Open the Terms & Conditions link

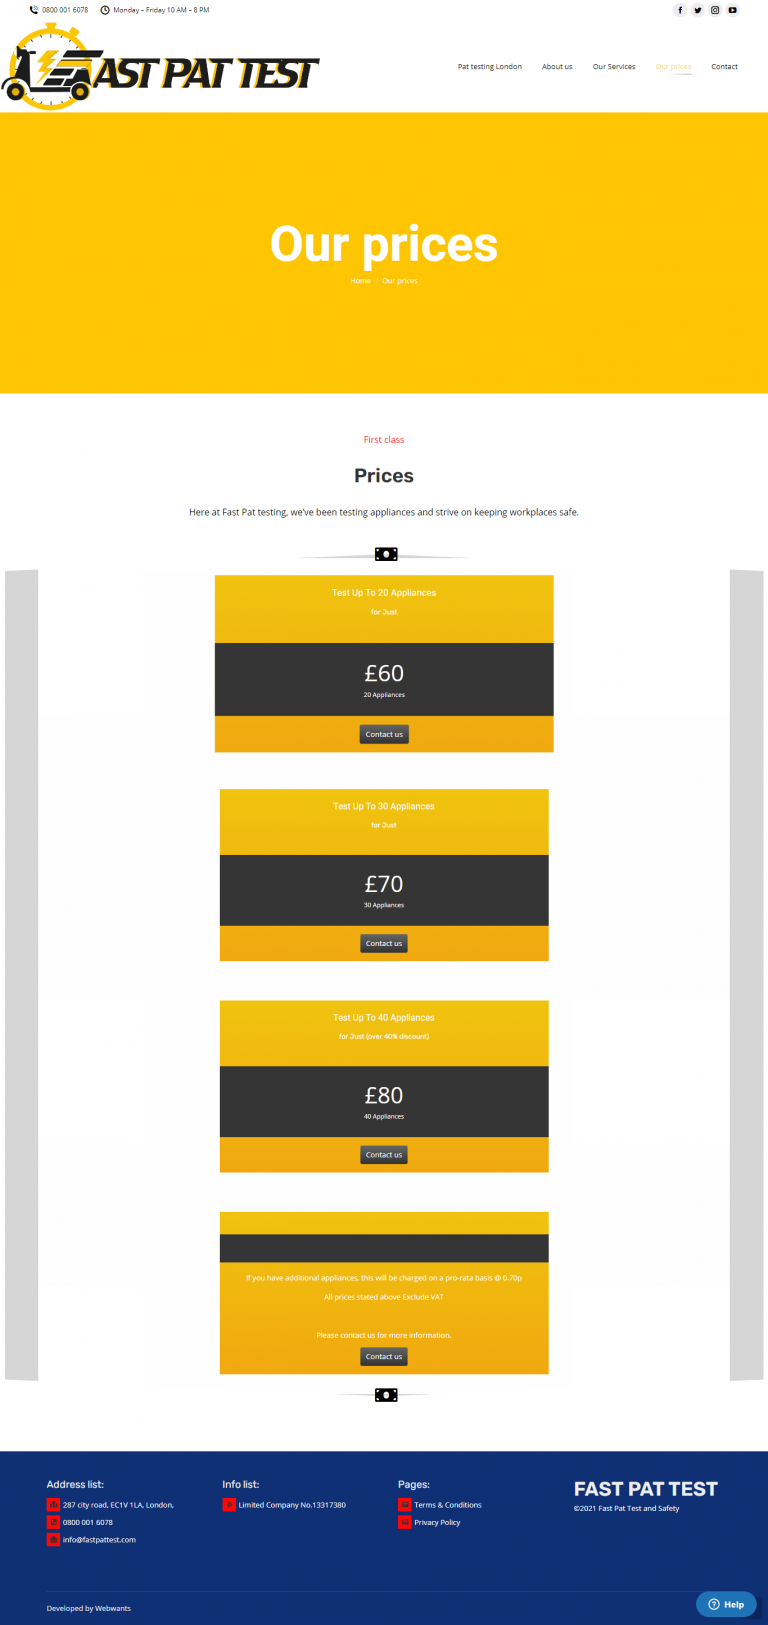pos(448,1505)
